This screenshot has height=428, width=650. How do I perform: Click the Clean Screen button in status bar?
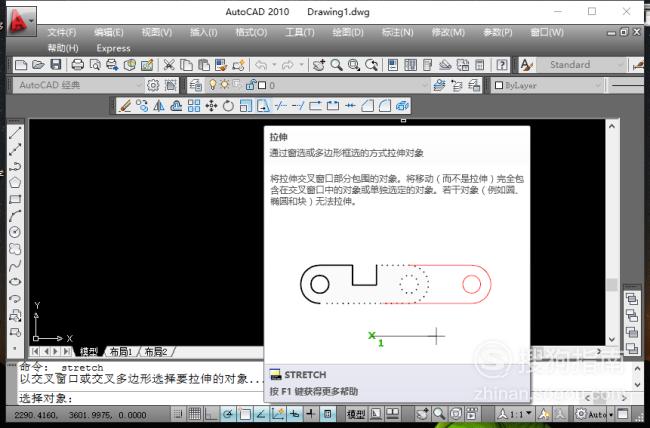click(623, 414)
